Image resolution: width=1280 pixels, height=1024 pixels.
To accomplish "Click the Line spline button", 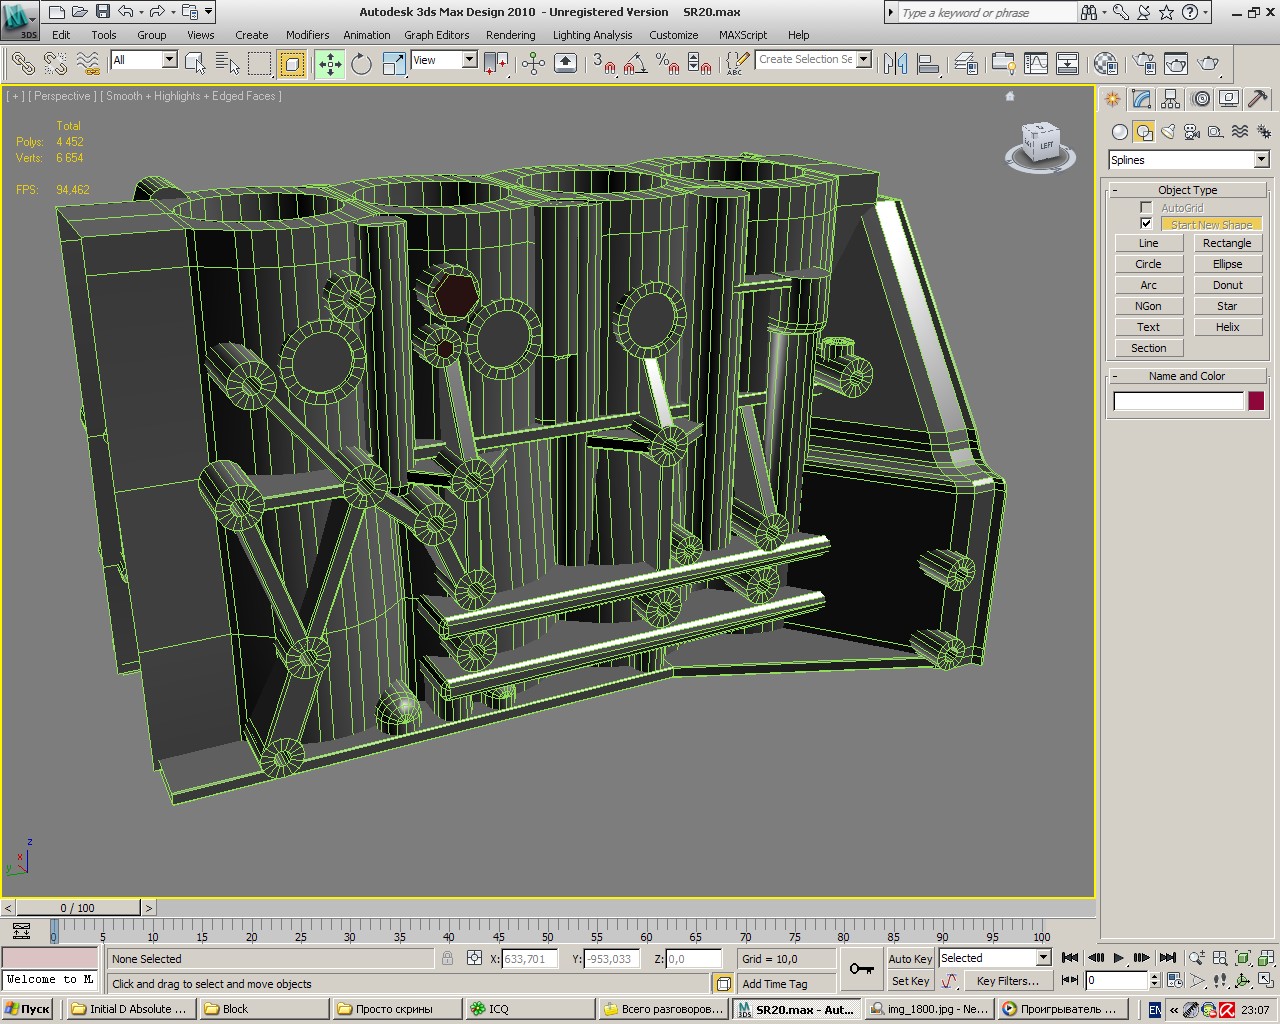I will (x=1148, y=243).
